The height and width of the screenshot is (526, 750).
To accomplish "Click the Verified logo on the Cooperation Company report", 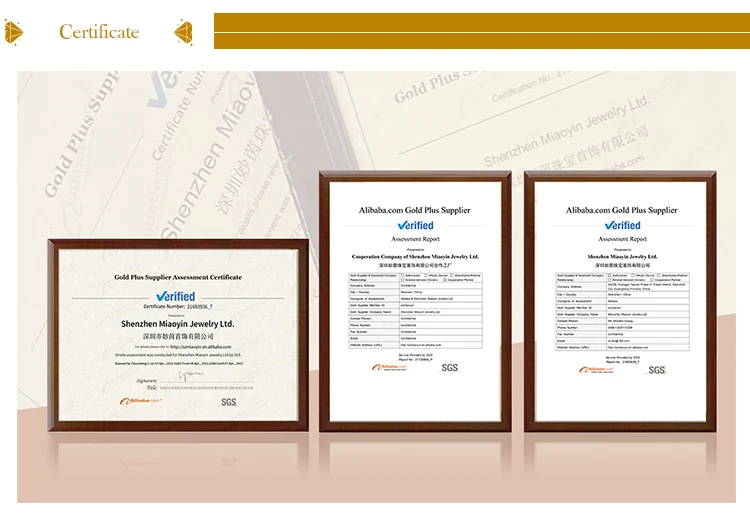I will tap(415, 225).
